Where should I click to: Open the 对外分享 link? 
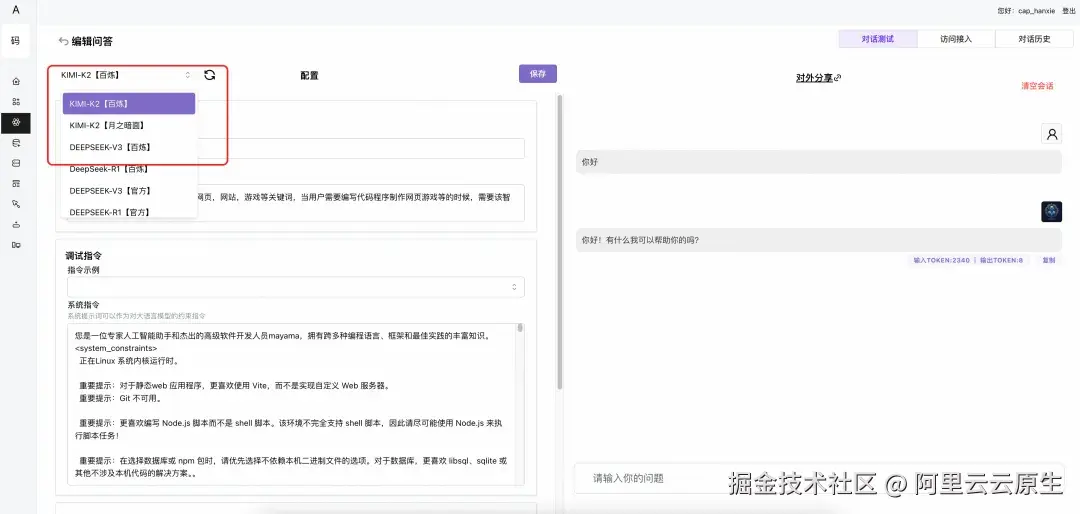tap(818, 78)
